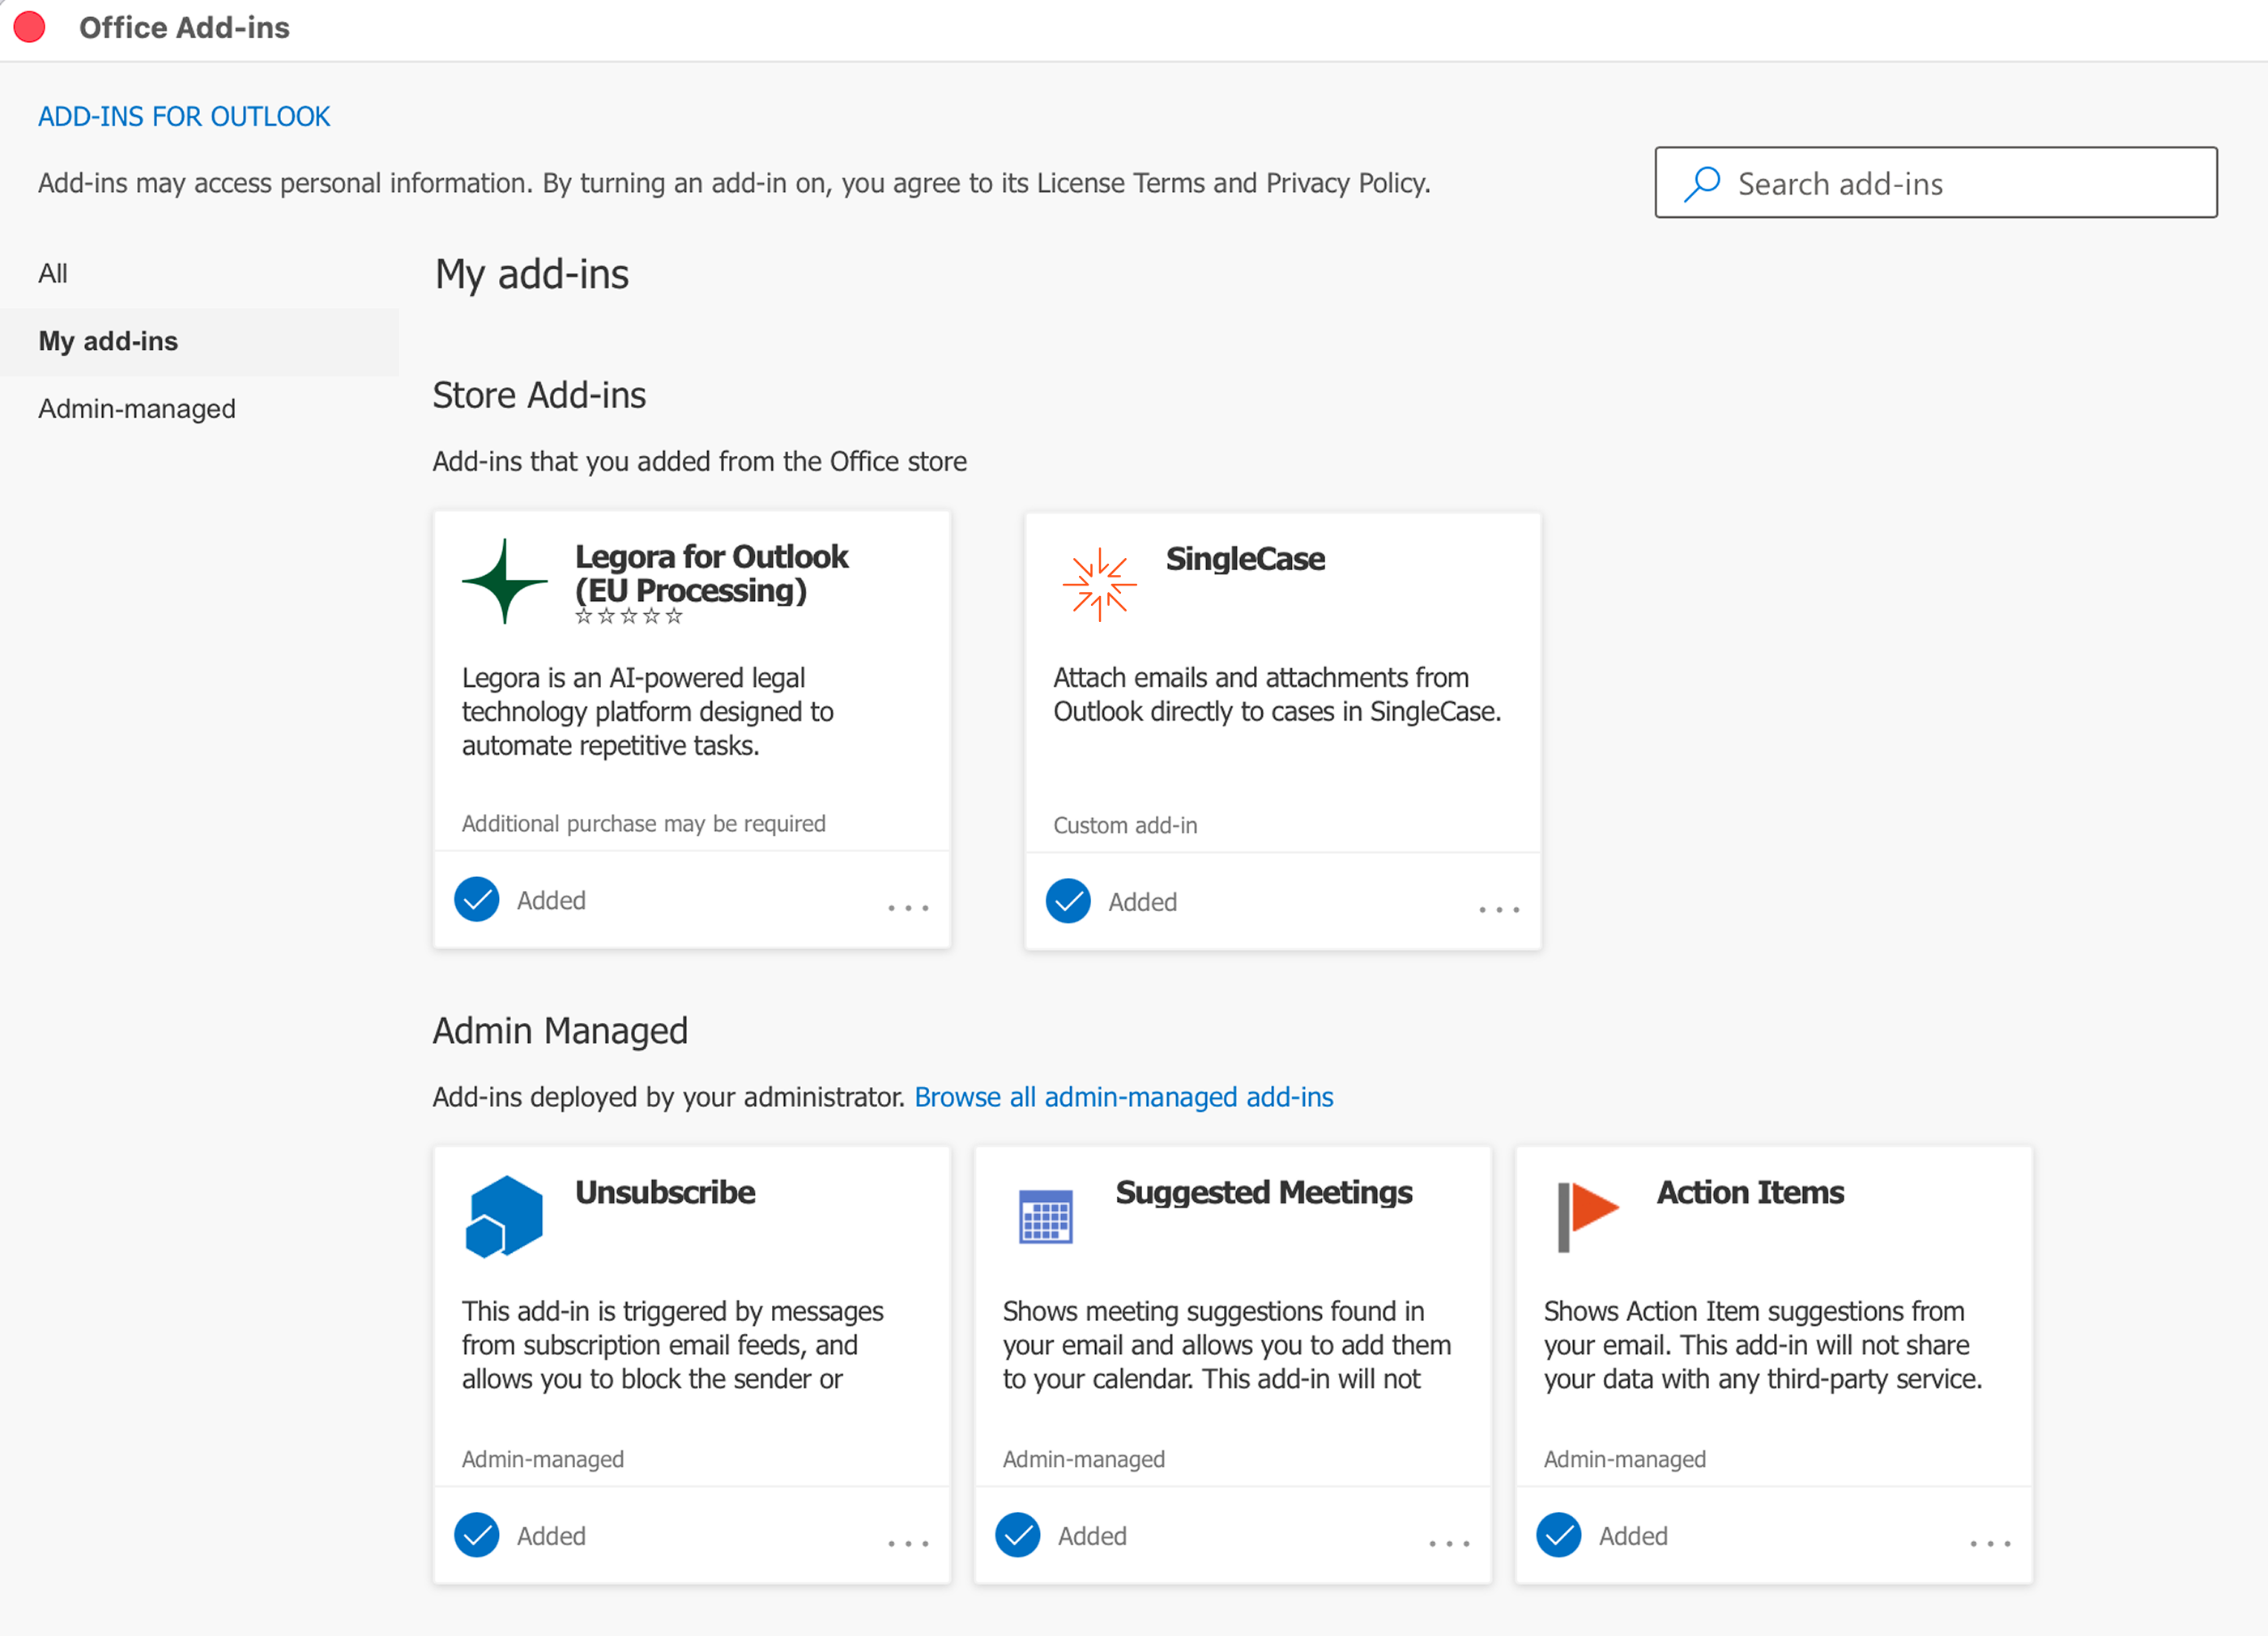Open the more options menu on Unsubscribe card
This screenshot has width=2268, height=1636.
click(908, 1544)
